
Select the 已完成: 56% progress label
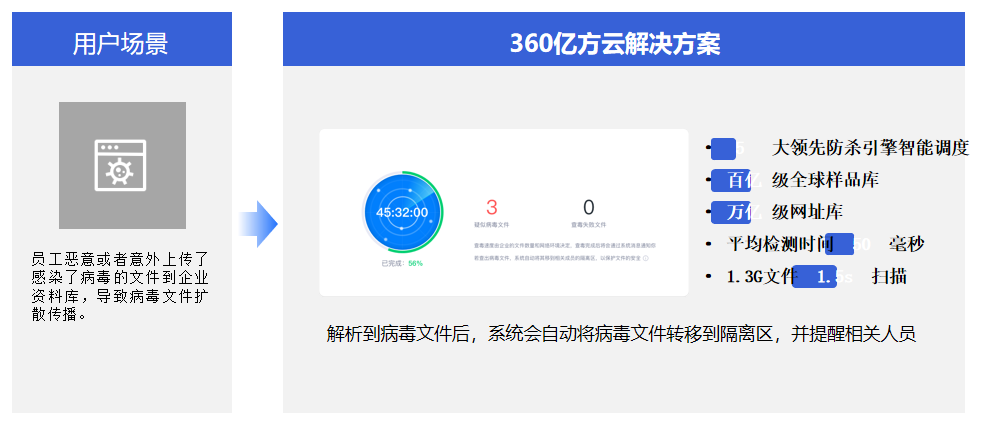[x=402, y=263]
